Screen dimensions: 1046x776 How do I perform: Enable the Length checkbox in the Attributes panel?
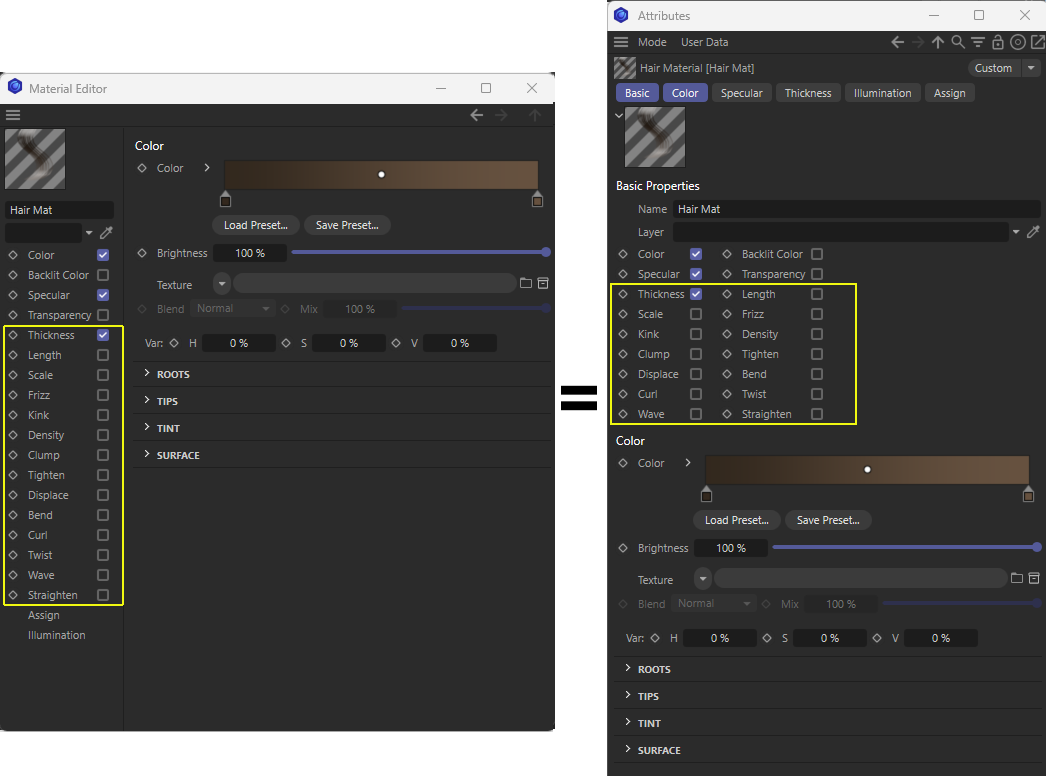coord(815,294)
